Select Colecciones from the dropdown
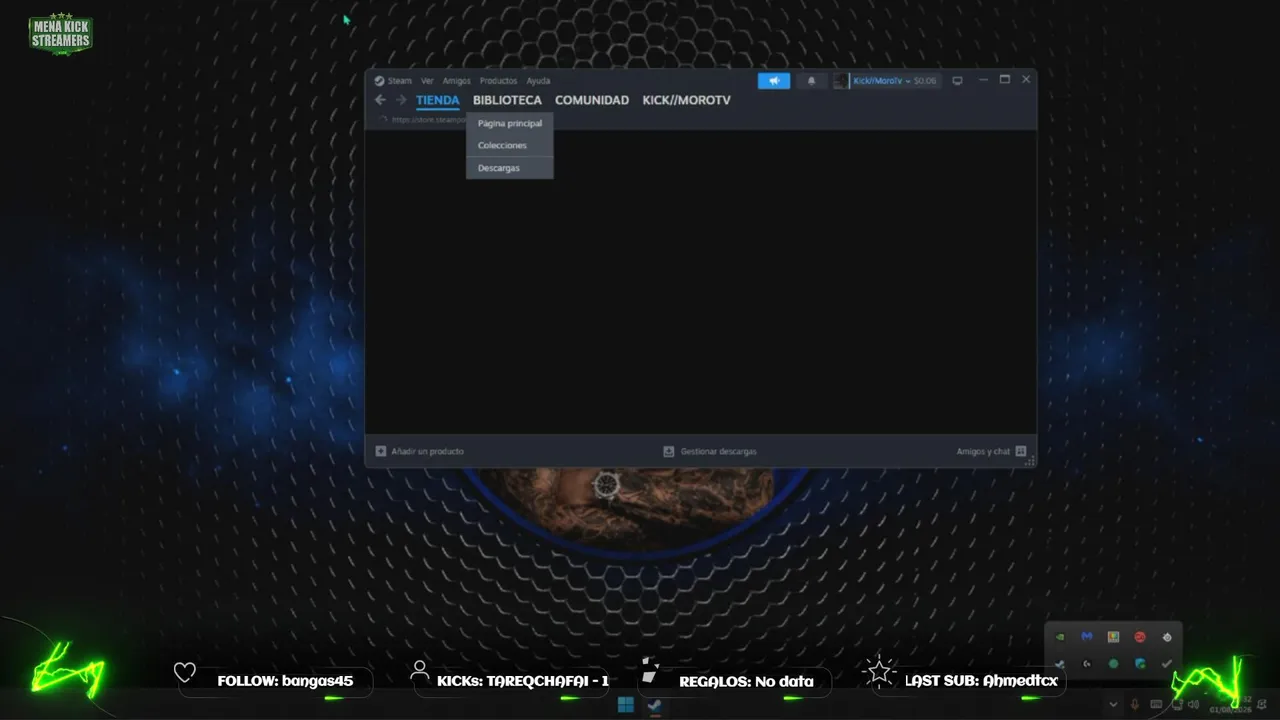 click(x=510, y=146)
